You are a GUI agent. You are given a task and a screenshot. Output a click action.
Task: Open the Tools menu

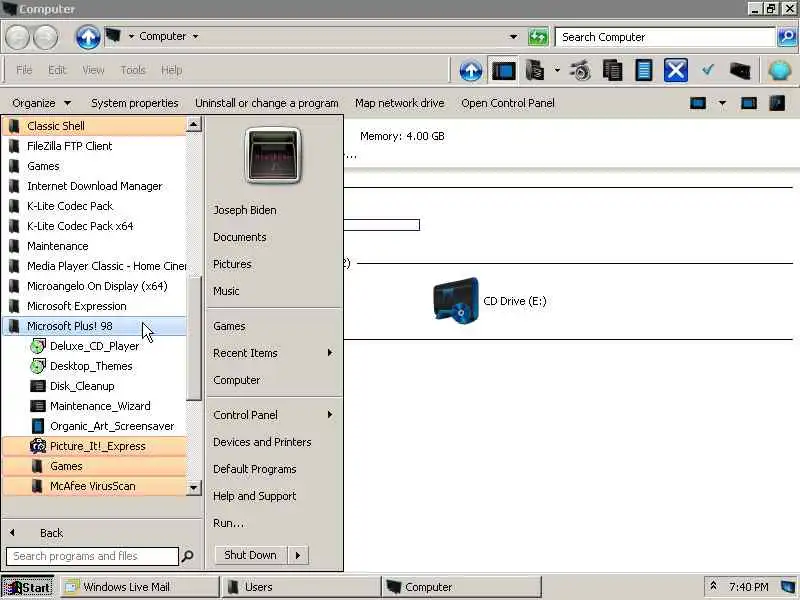click(133, 70)
